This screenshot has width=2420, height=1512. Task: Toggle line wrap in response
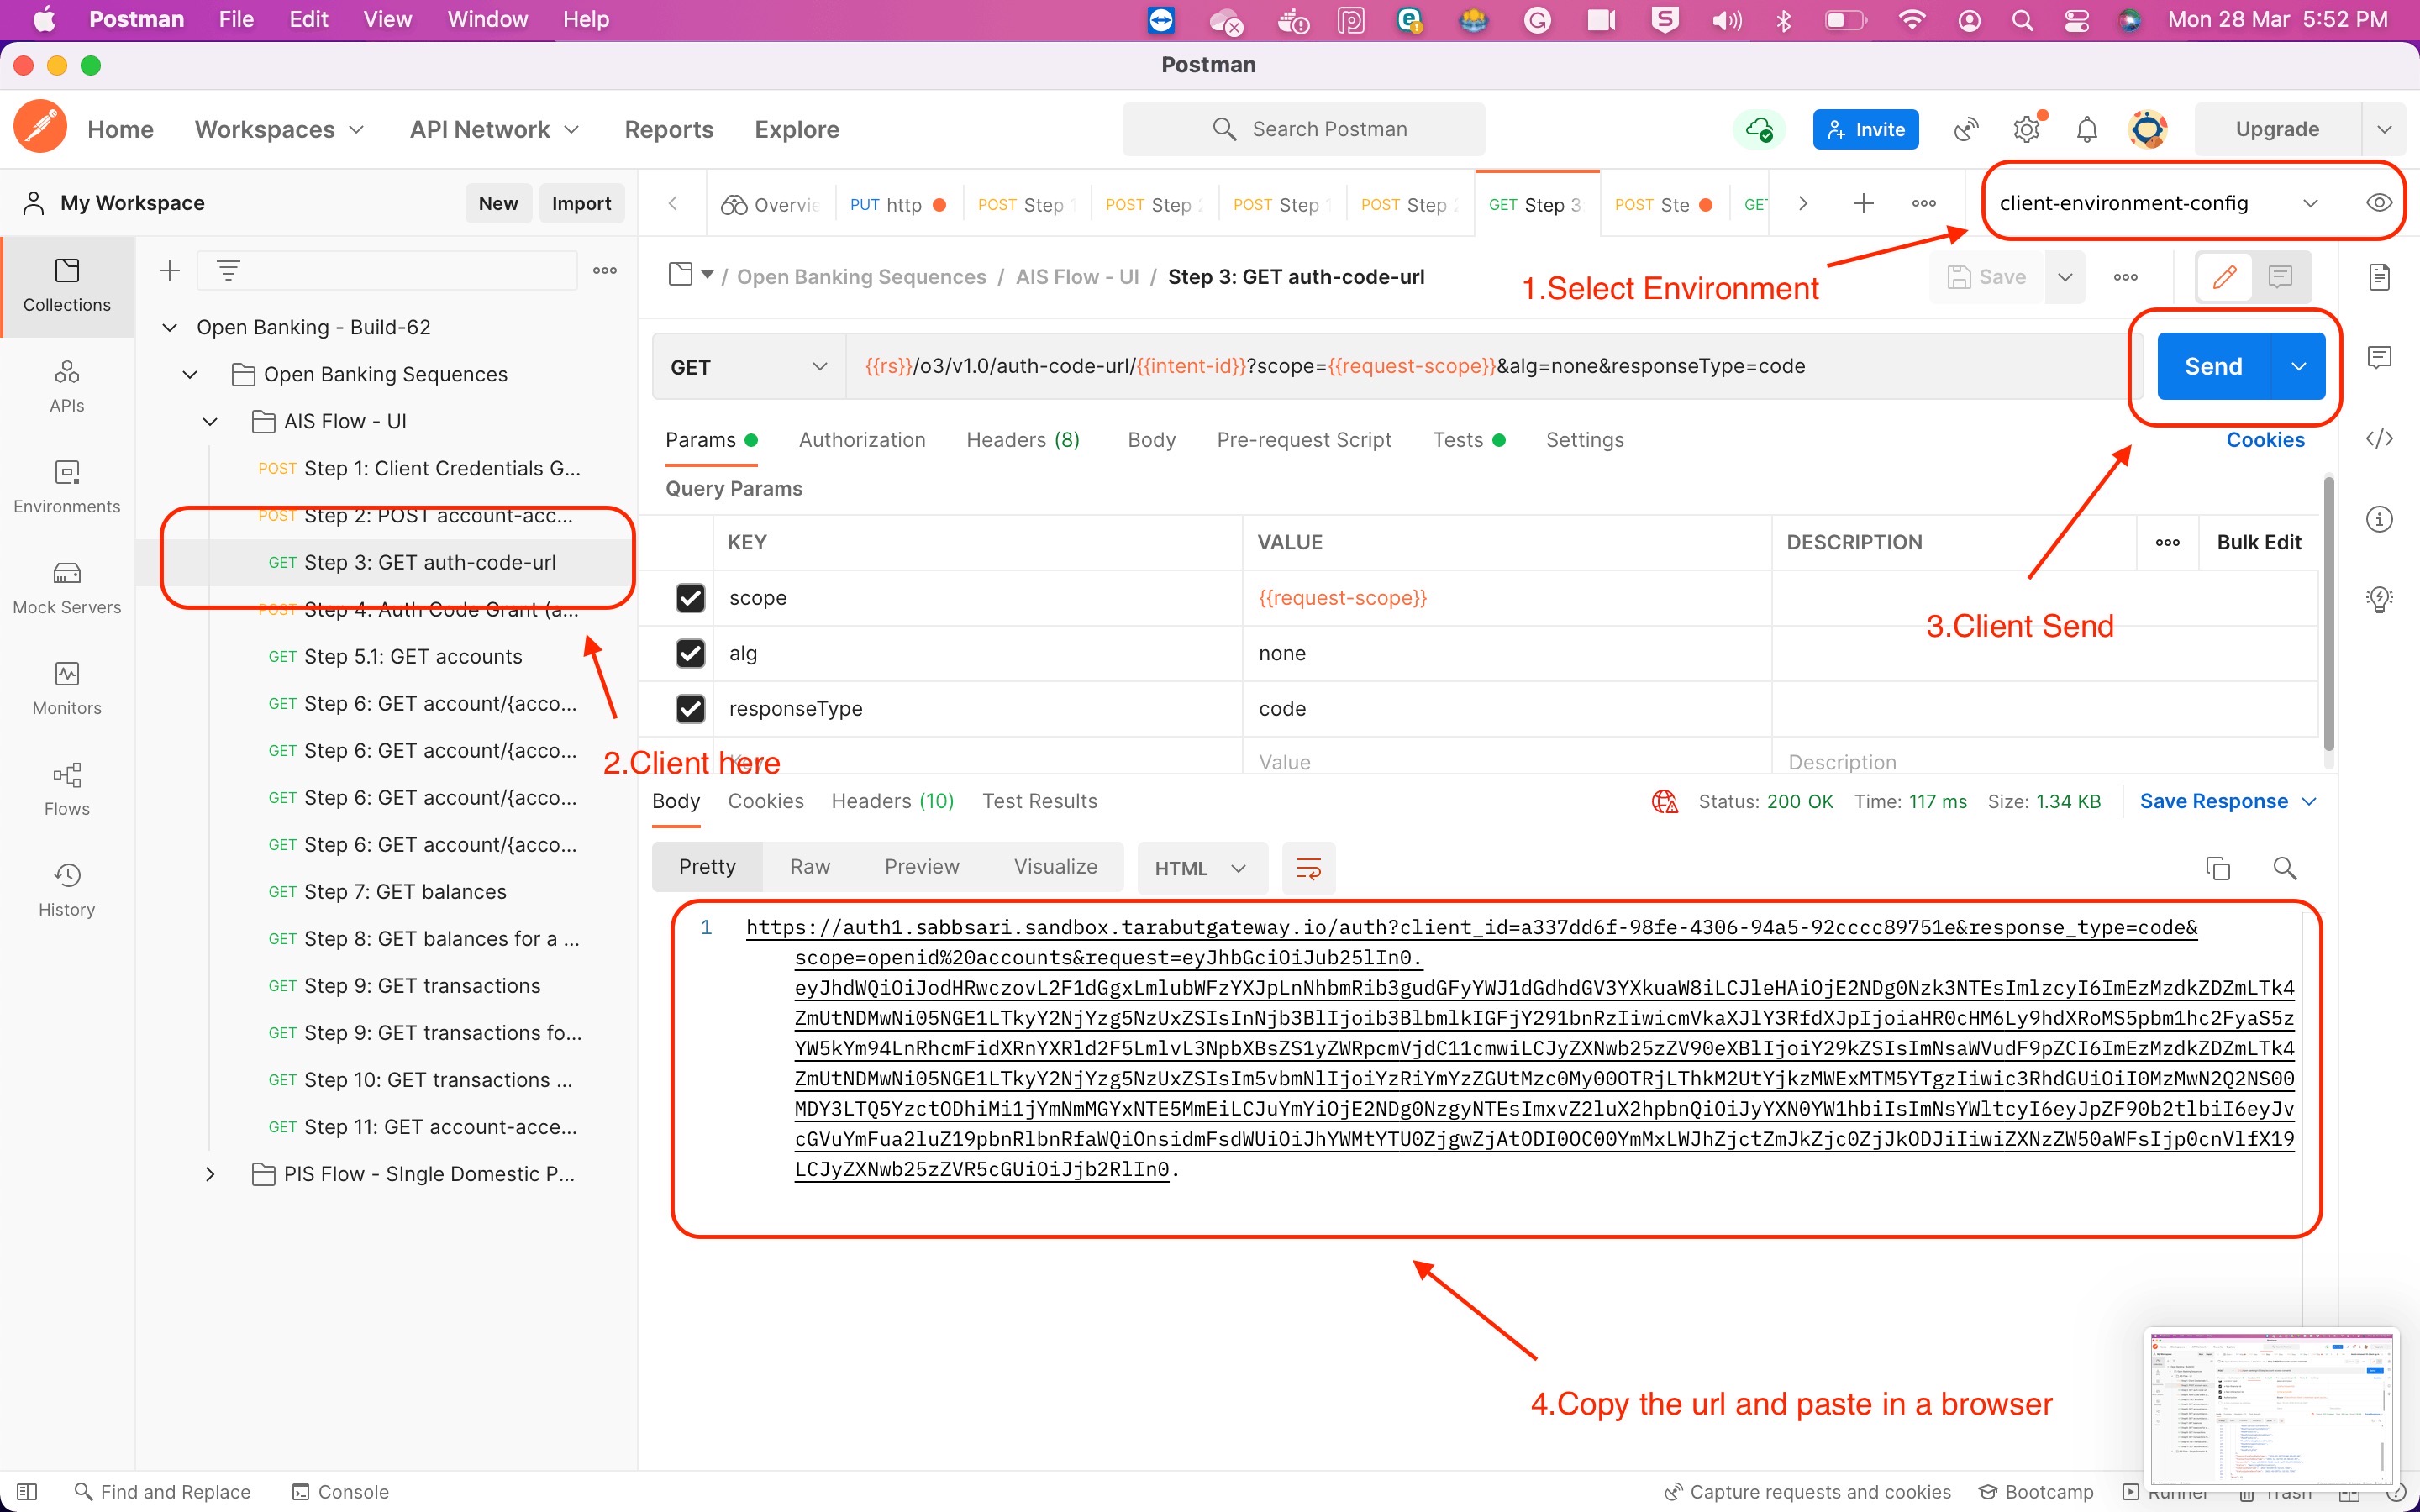pos(1309,868)
